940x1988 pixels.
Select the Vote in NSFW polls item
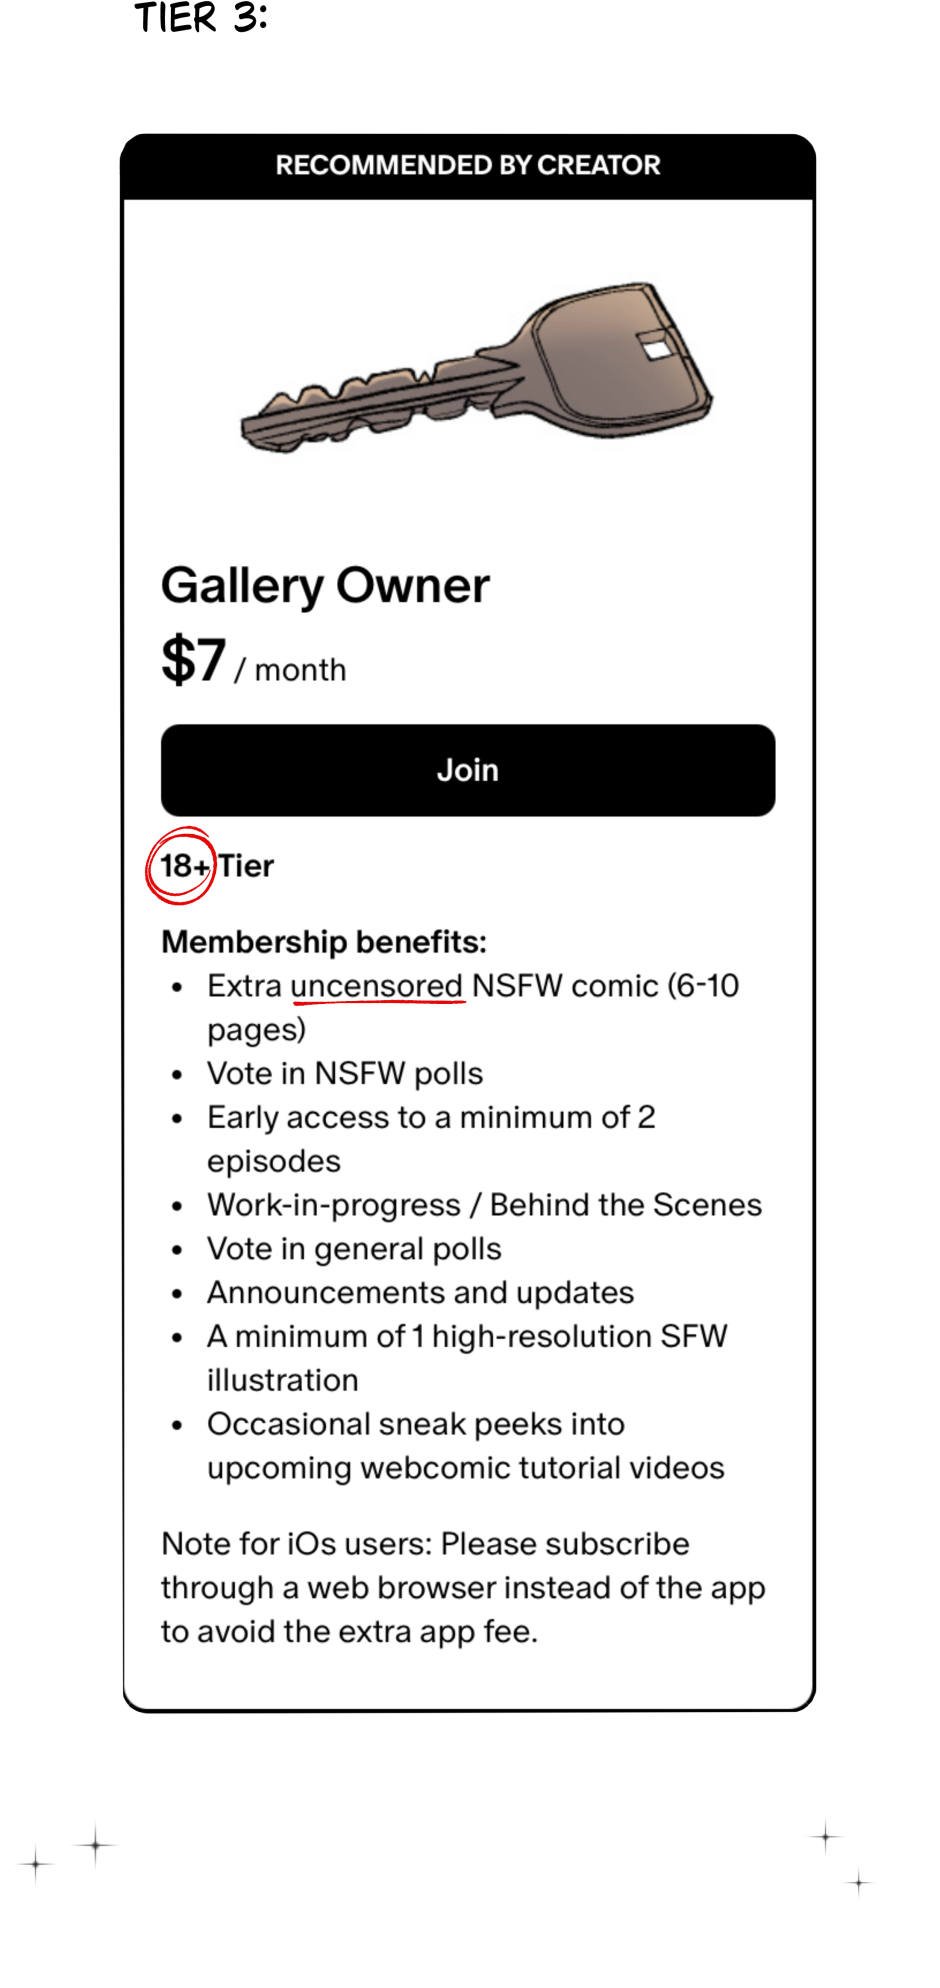[x=344, y=1073]
